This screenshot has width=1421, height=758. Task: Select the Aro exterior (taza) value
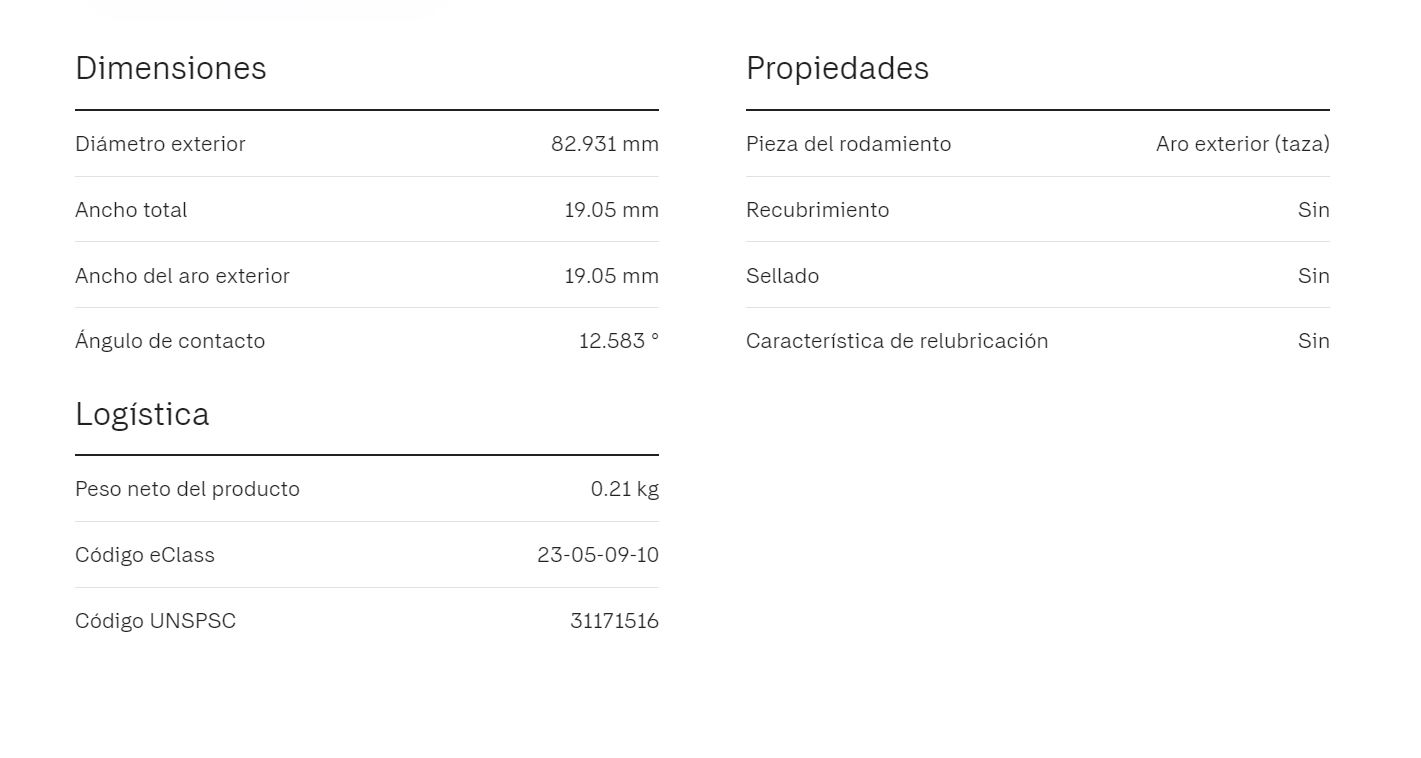point(1242,144)
